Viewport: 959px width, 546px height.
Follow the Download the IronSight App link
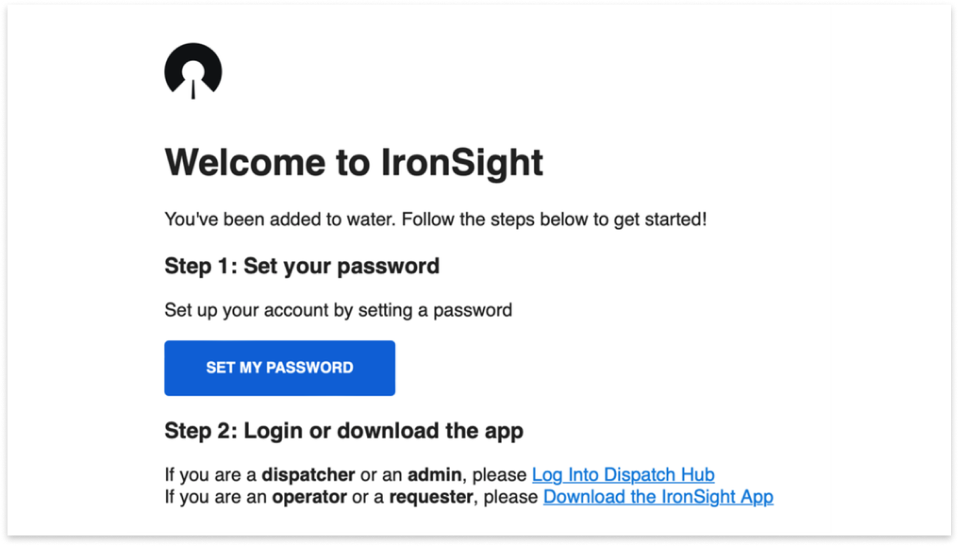tap(658, 496)
